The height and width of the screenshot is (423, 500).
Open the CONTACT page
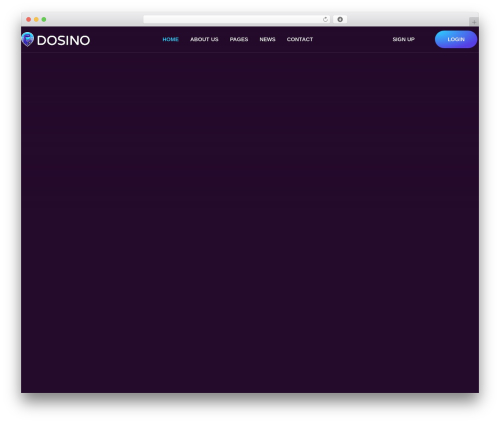tap(300, 39)
